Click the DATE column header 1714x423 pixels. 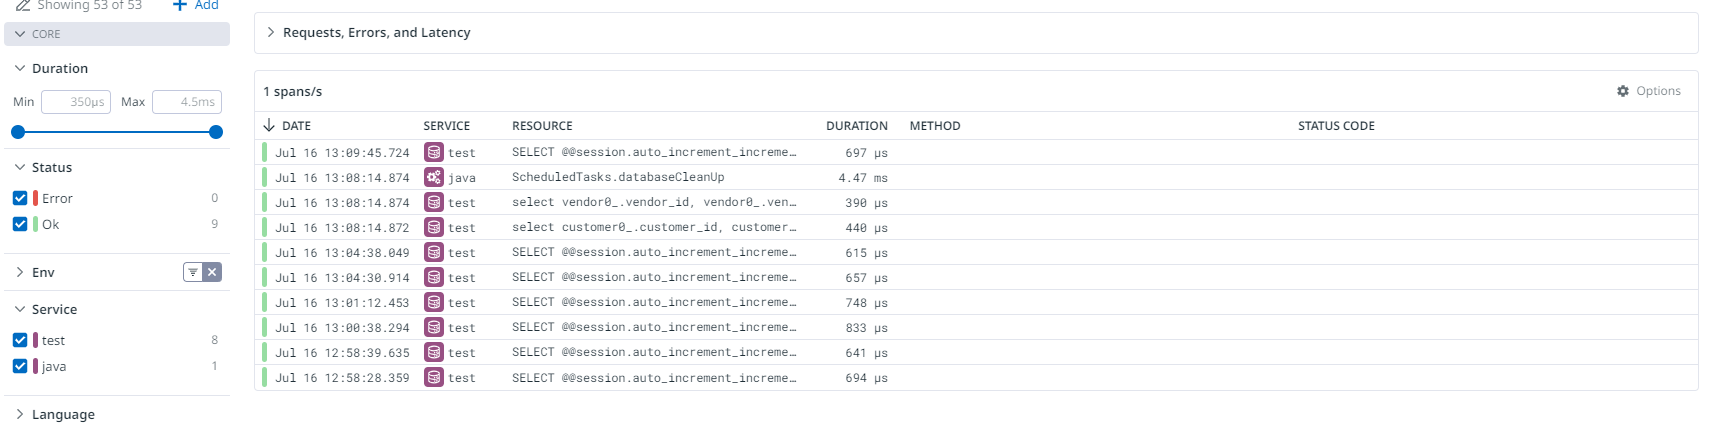296,126
